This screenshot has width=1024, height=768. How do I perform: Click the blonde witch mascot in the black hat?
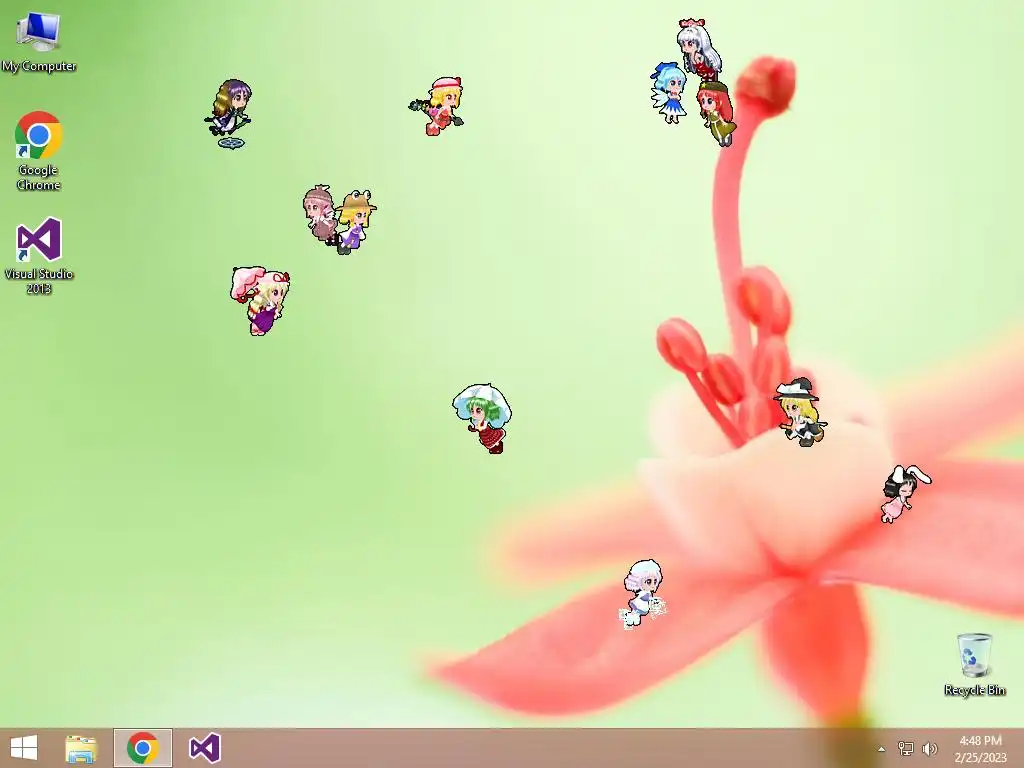pos(800,412)
